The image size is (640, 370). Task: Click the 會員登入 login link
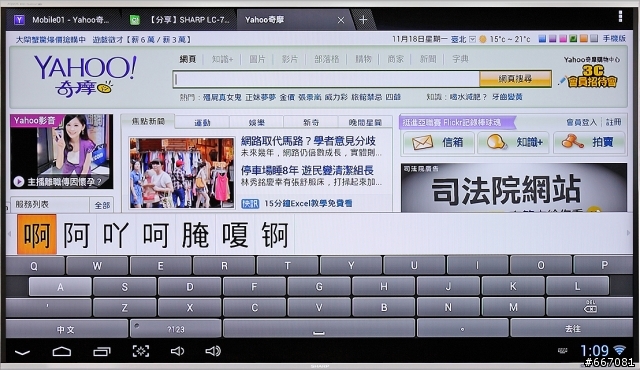click(x=581, y=122)
